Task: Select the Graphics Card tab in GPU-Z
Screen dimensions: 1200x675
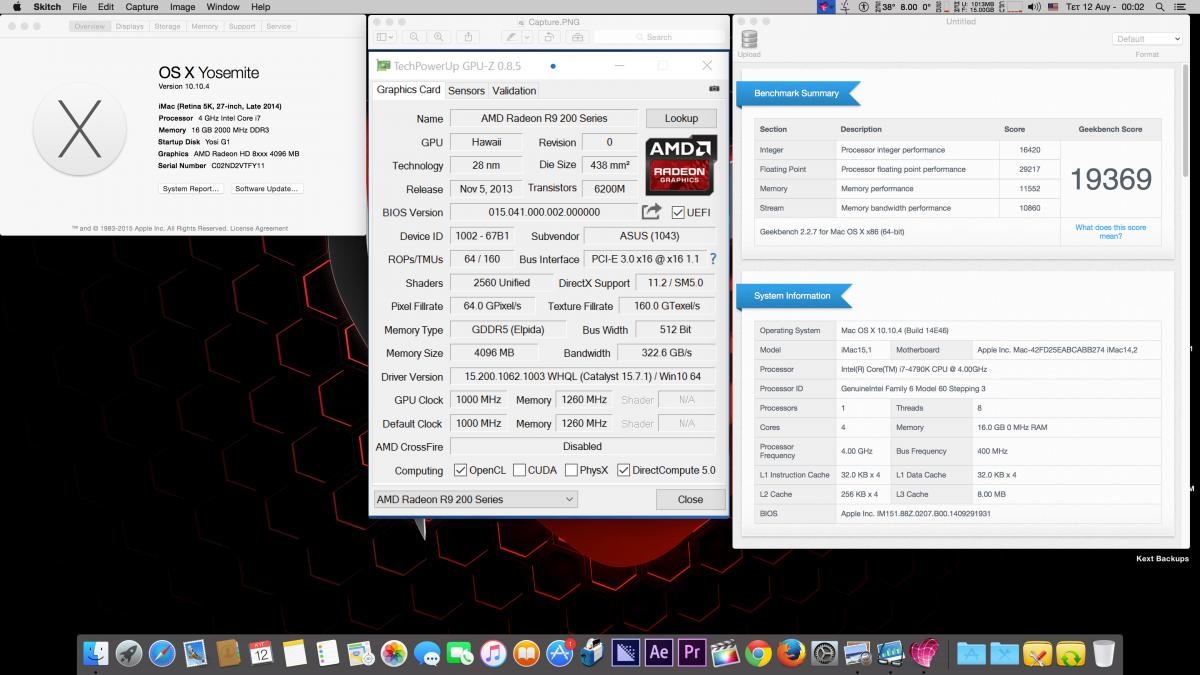Action: [x=408, y=89]
